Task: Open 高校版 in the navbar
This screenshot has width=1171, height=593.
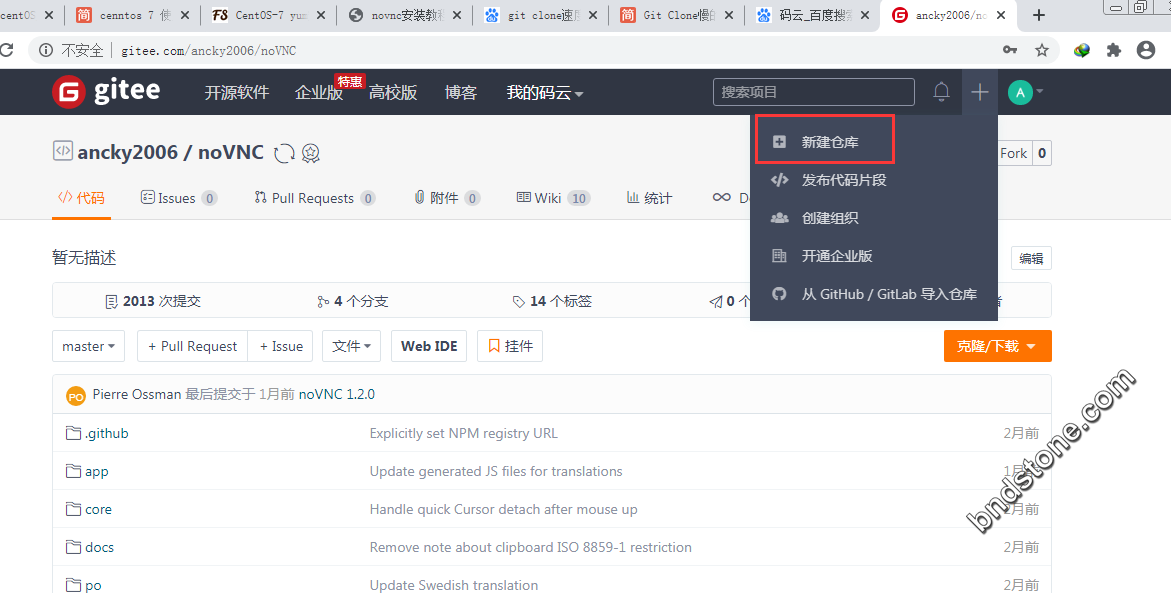Action: (393, 93)
